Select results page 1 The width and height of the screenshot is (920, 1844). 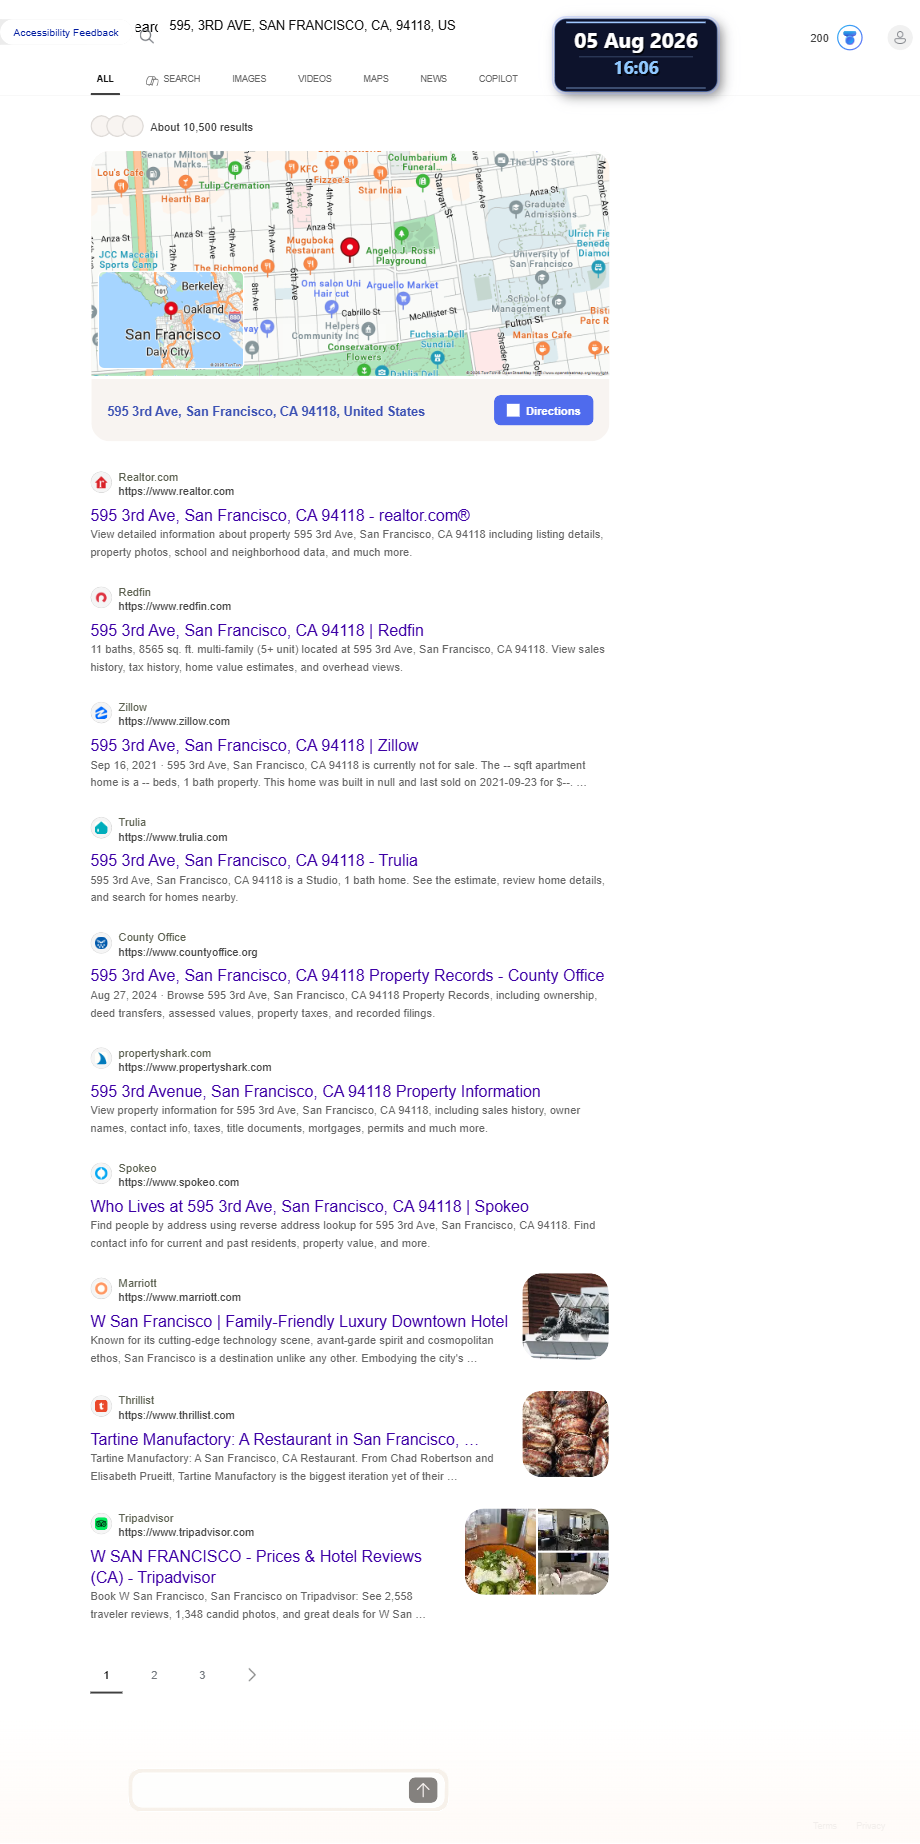pos(106,1675)
